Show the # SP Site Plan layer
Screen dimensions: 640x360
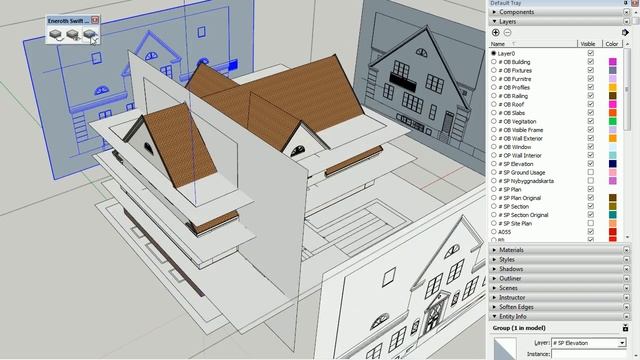pos(591,223)
